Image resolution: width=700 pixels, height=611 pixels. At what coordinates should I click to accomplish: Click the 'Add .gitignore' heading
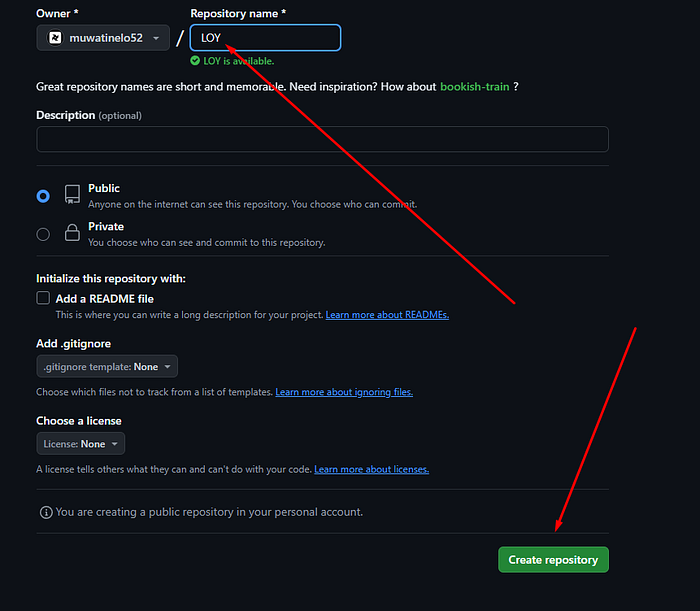[x=74, y=344]
